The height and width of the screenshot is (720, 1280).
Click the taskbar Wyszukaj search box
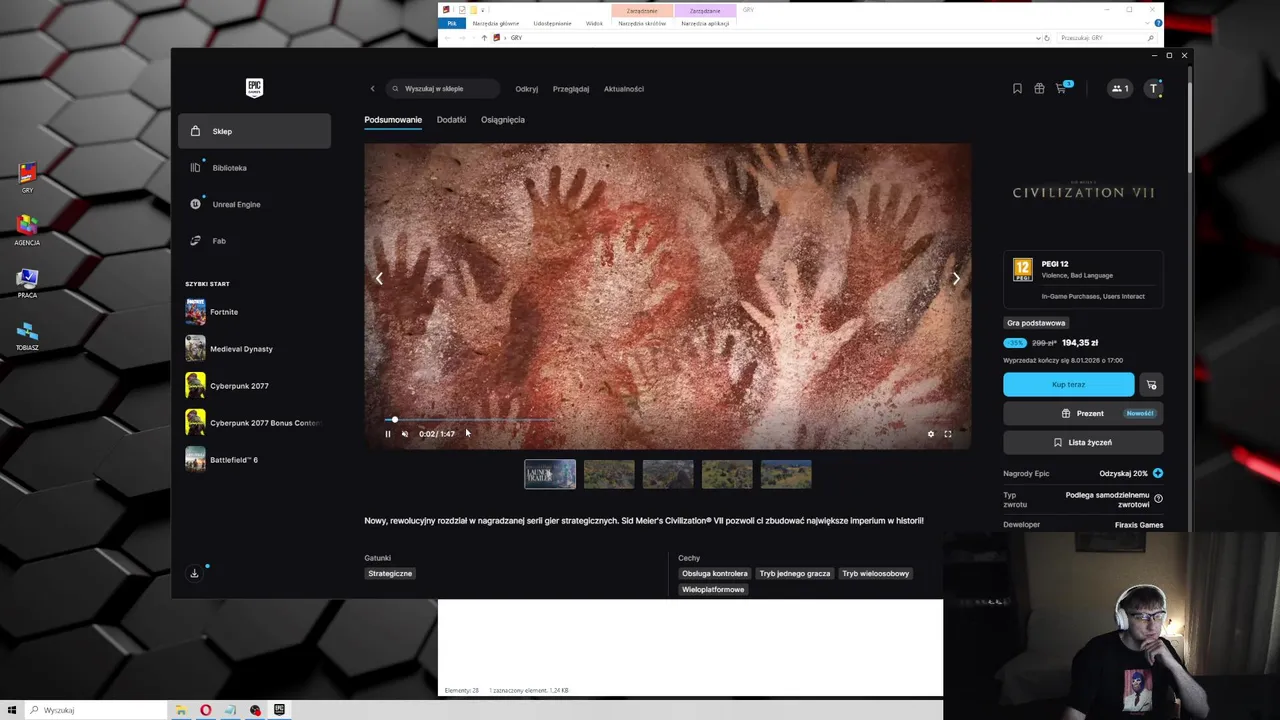96,710
